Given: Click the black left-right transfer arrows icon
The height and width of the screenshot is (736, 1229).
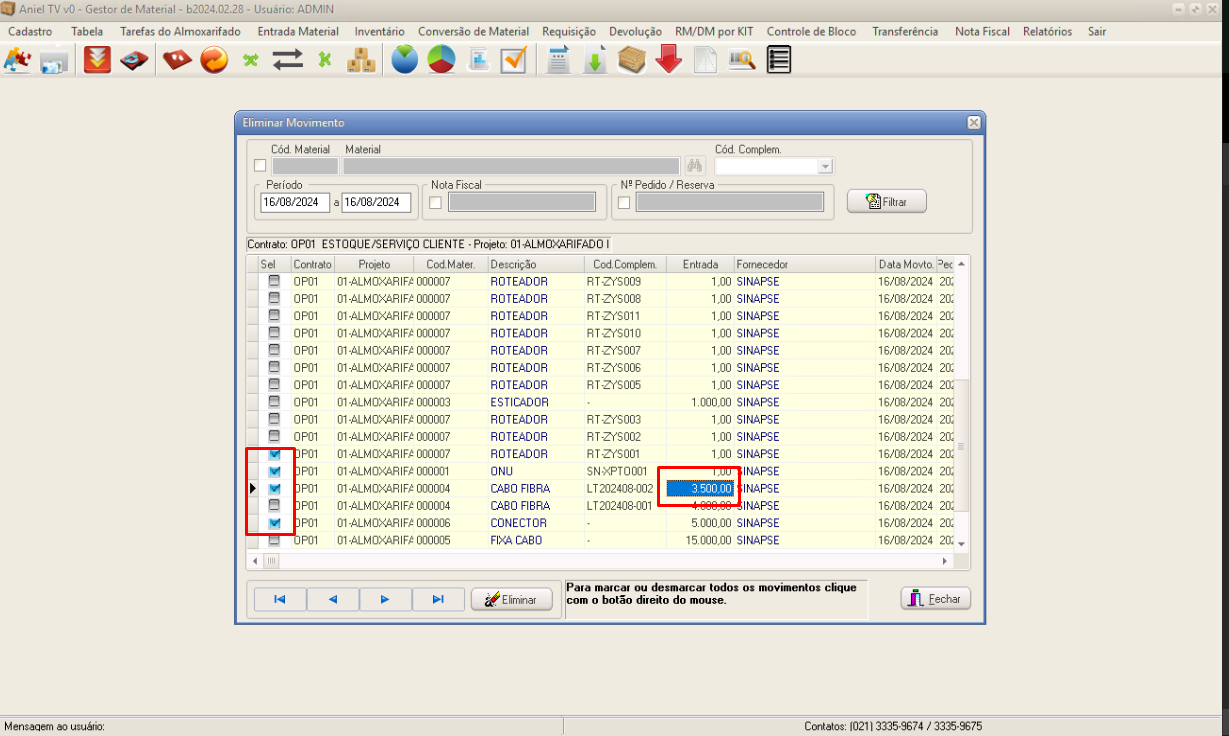Looking at the screenshot, I should point(288,60).
